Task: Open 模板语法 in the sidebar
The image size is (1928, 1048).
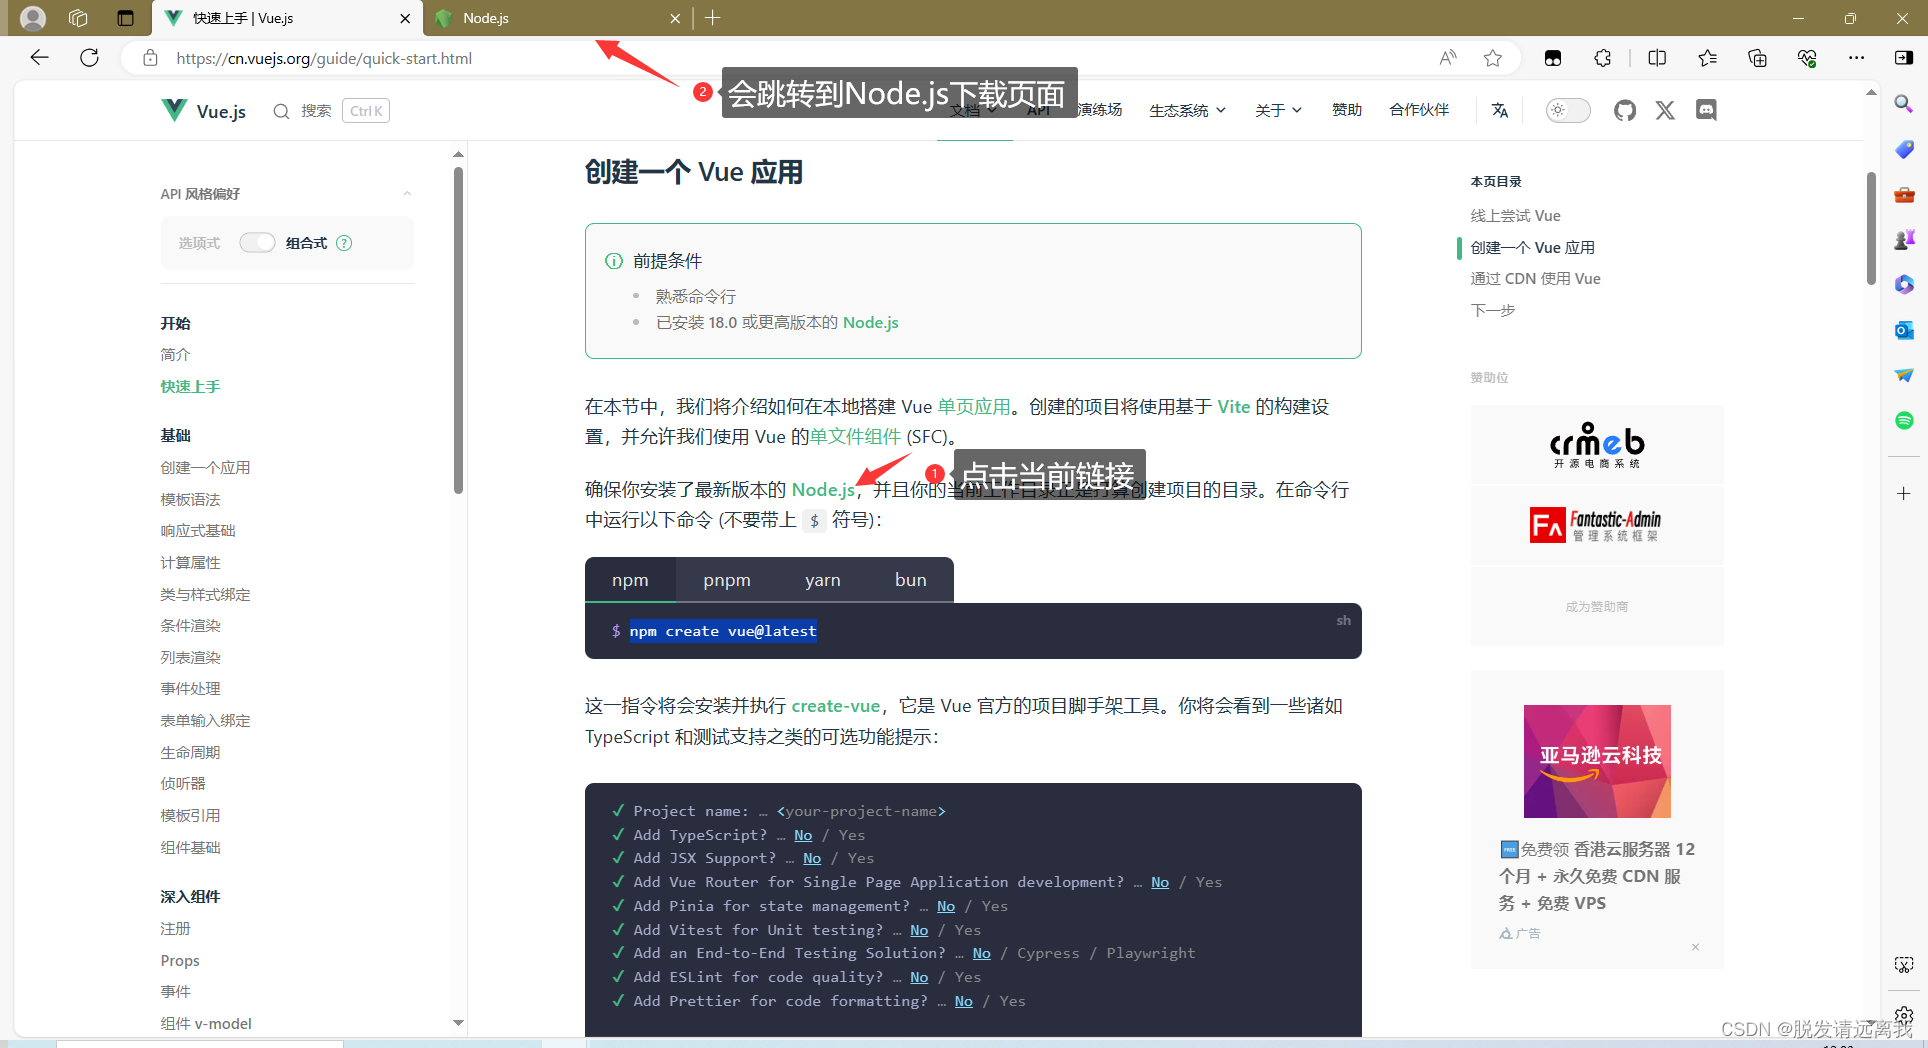Action: (x=190, y=499)
